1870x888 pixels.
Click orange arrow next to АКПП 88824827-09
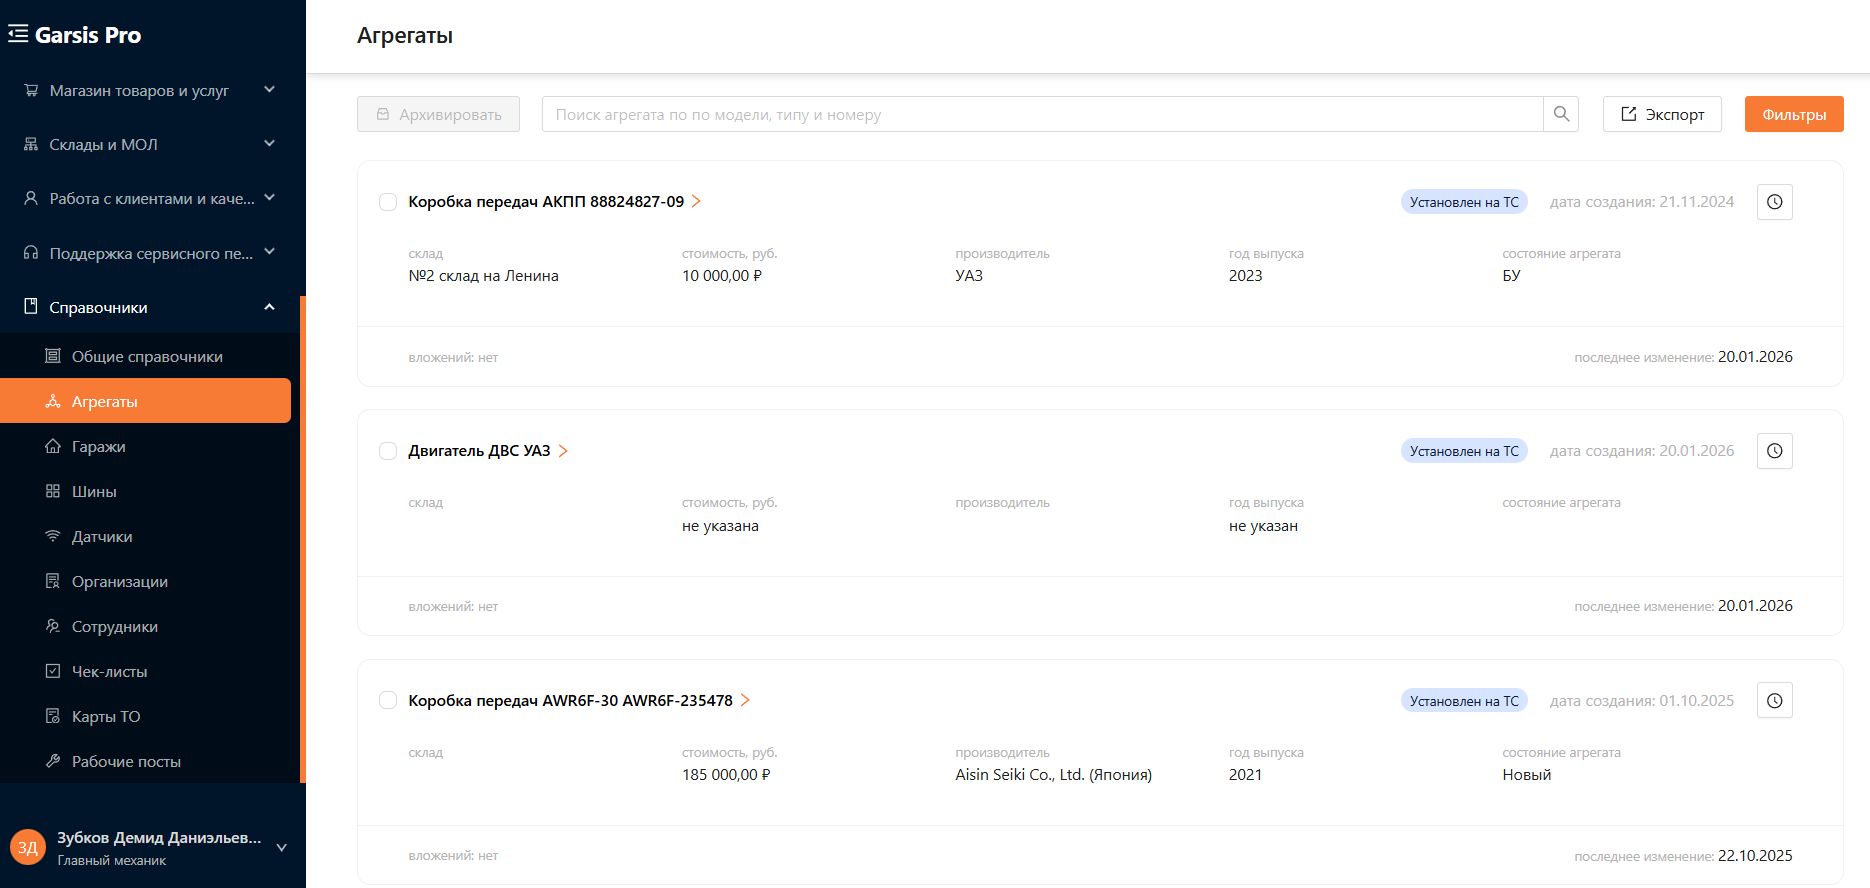point(696,201)
